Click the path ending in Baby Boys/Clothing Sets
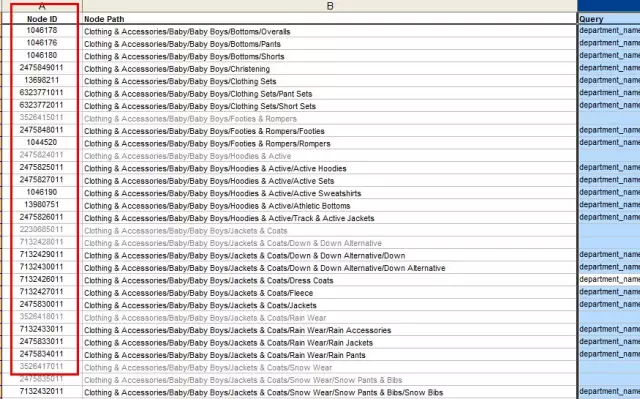This screenshot has width=640, height=399. 180,82
